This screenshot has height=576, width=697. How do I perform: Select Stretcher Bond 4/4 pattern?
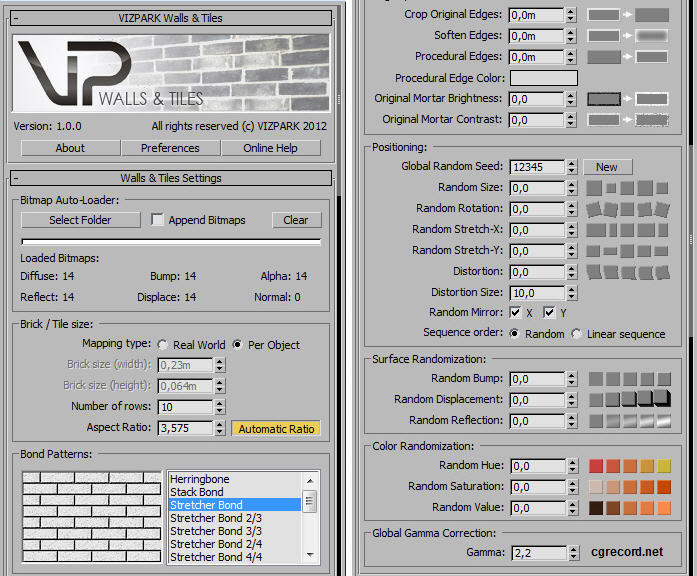[235, 556]
